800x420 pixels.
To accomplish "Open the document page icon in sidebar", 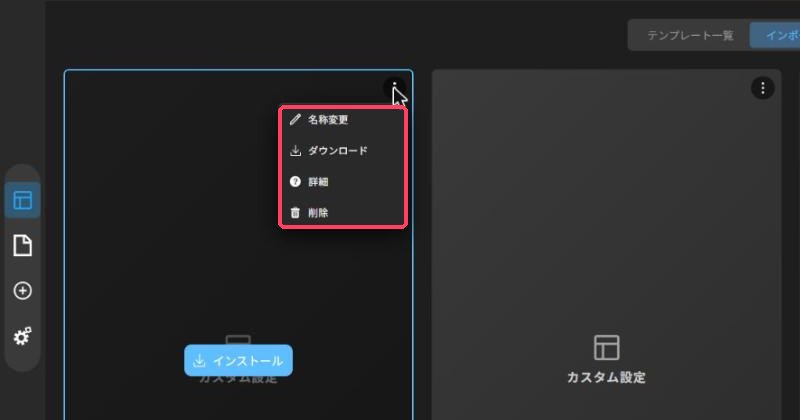I will pos(22,245).
